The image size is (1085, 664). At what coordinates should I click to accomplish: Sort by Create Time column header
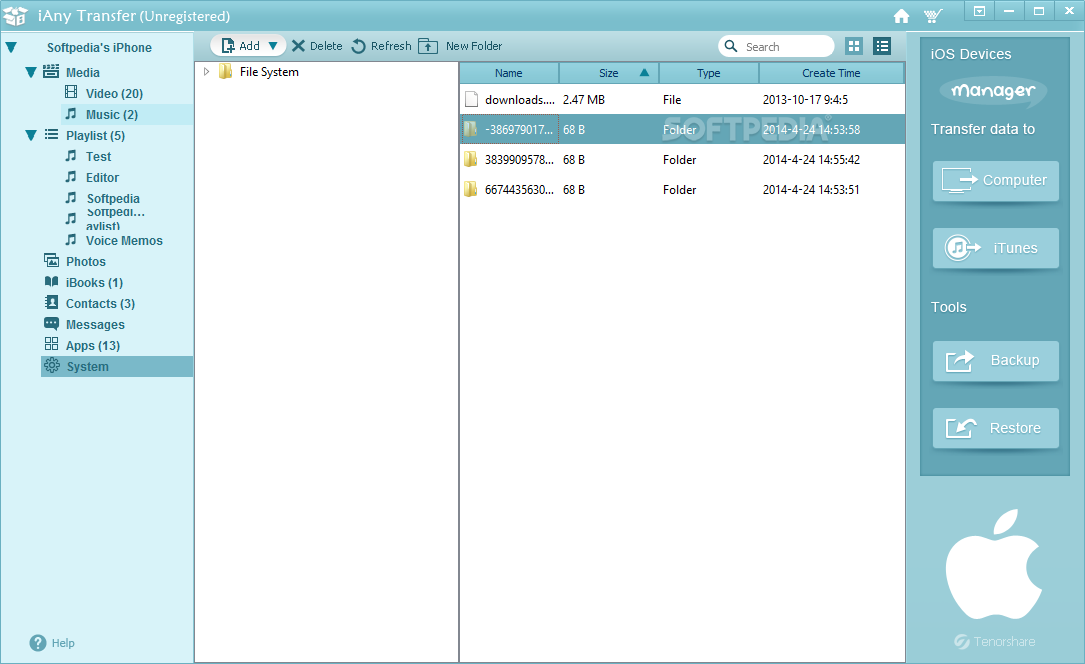(831, 73)
